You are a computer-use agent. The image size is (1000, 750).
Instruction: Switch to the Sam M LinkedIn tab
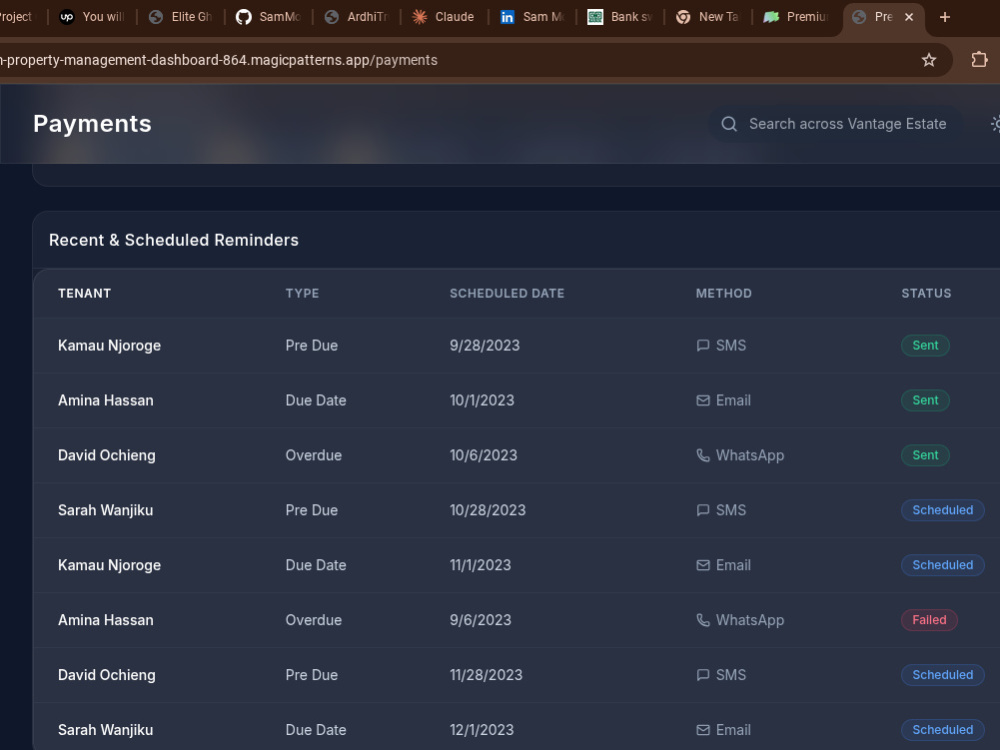(532, 17)
